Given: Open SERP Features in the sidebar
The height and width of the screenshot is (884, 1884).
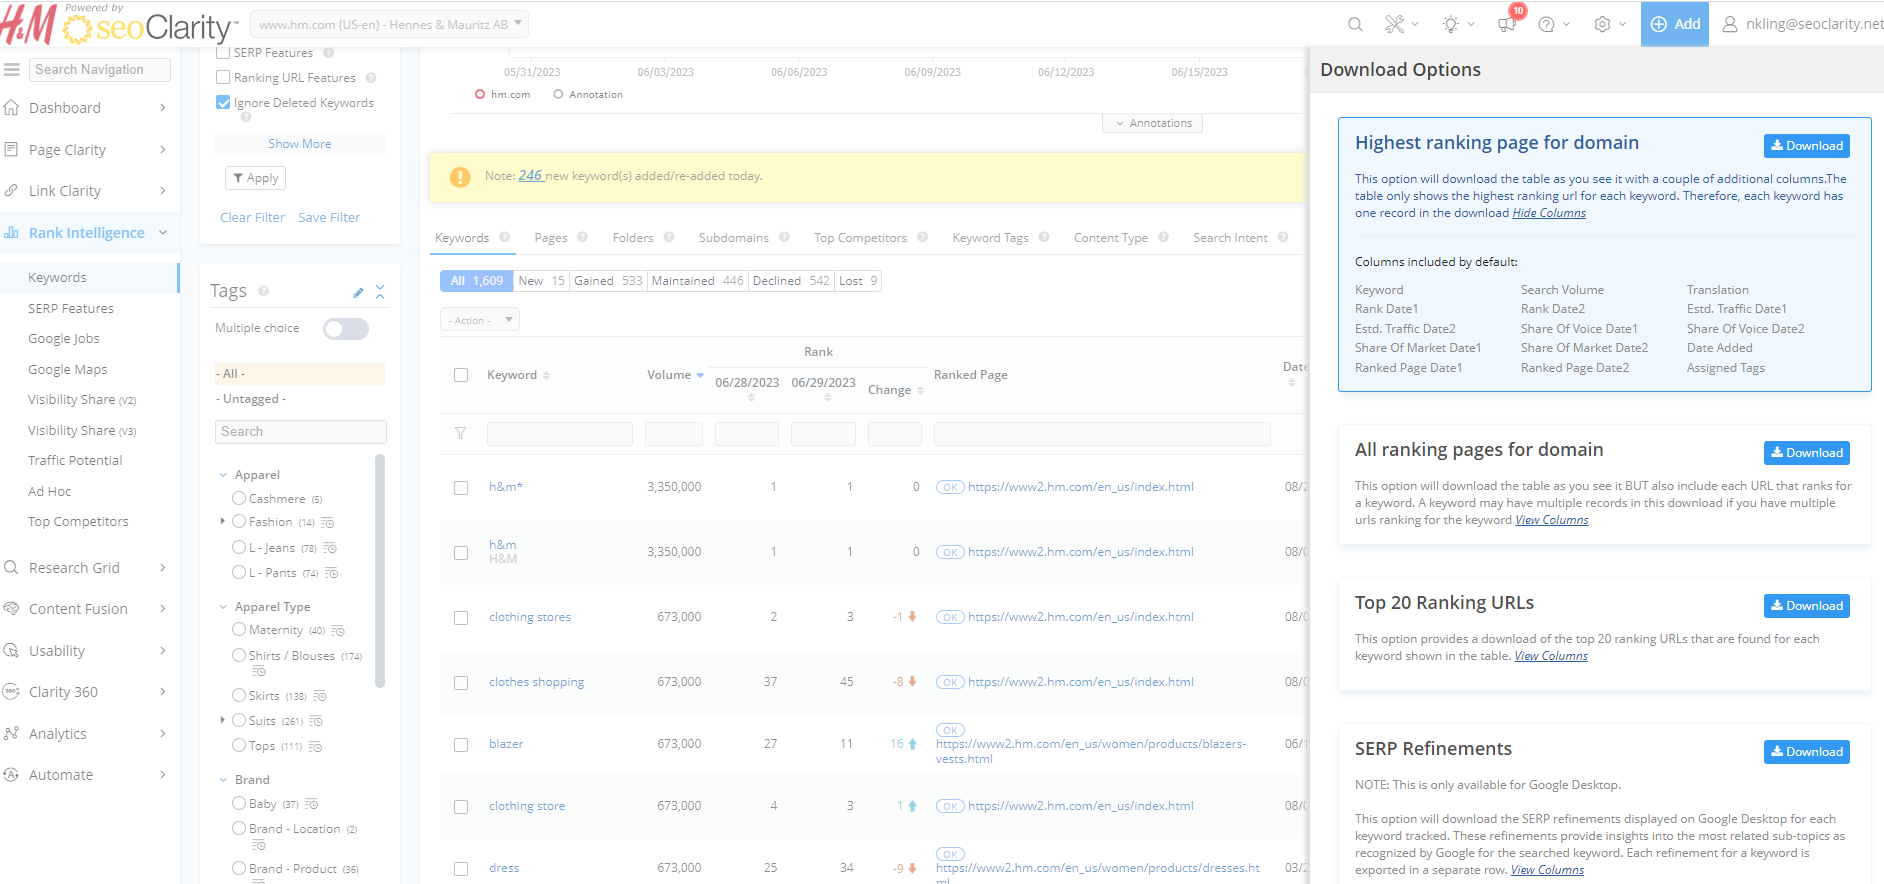Looking at the screenshot, I should pos(71,308).
